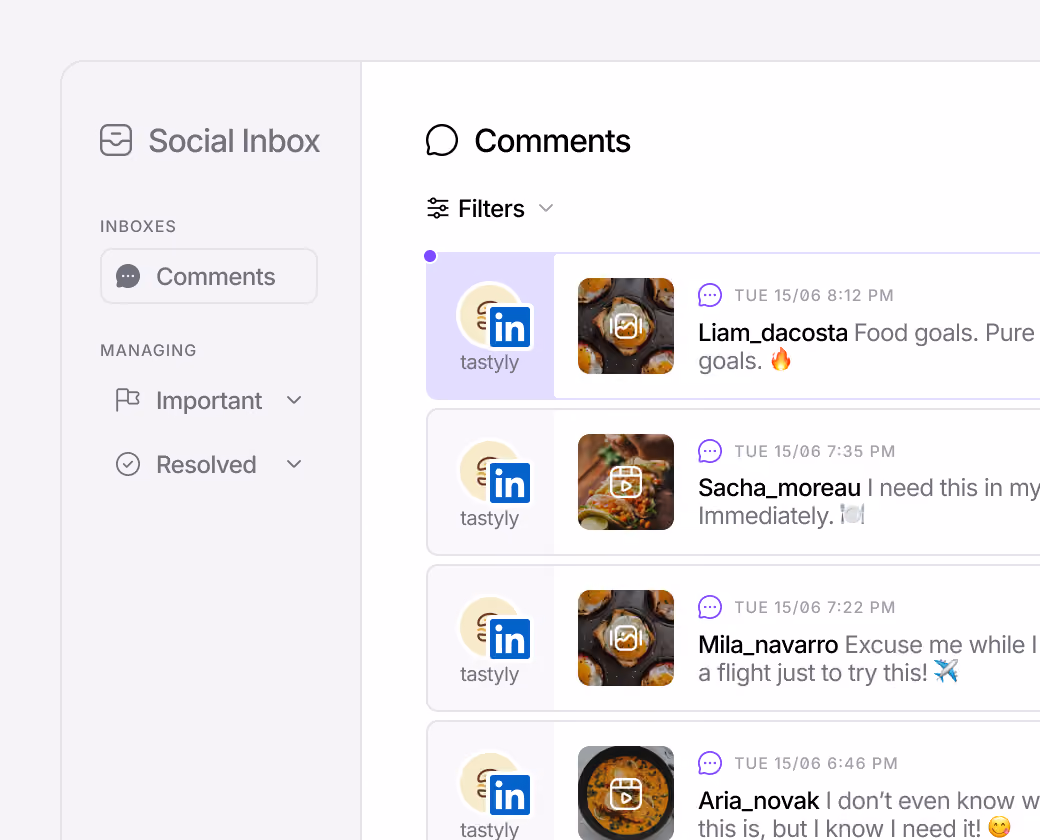
Task: Click tastyly LinkedIn avatar on Aria_novak row
Action: pos(495,785)
